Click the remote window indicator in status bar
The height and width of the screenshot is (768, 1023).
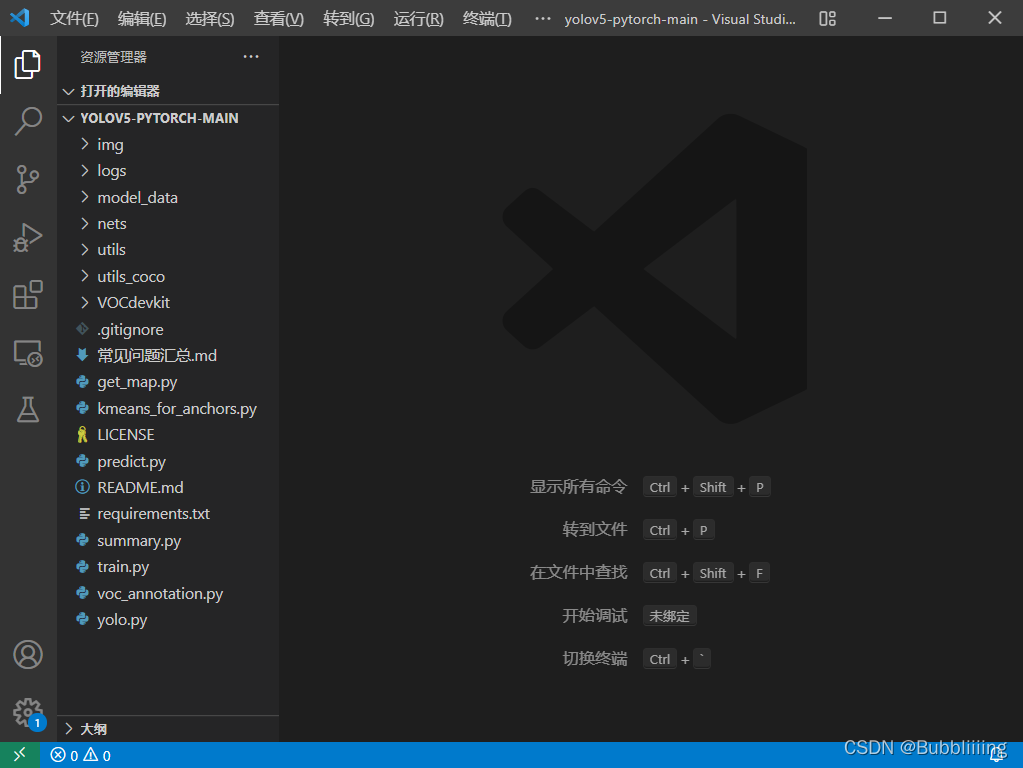20,755
